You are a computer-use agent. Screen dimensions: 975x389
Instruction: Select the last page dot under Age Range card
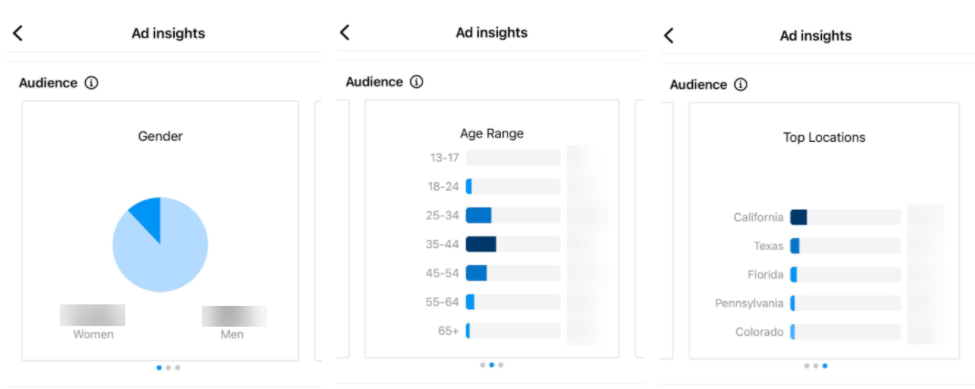click(x=501, y=365)
